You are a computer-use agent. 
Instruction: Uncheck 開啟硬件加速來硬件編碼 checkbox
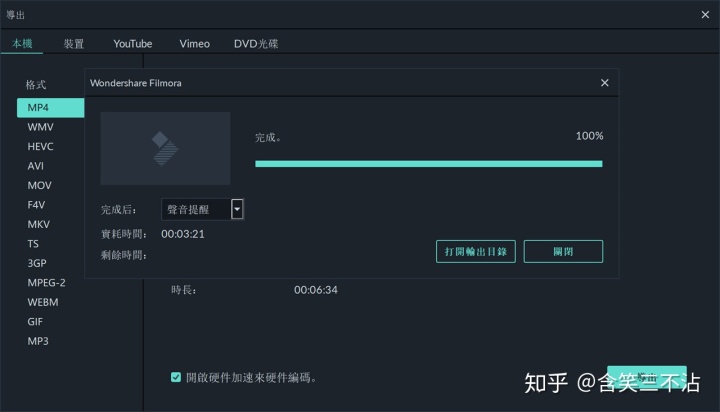click(x=176, y=378)
